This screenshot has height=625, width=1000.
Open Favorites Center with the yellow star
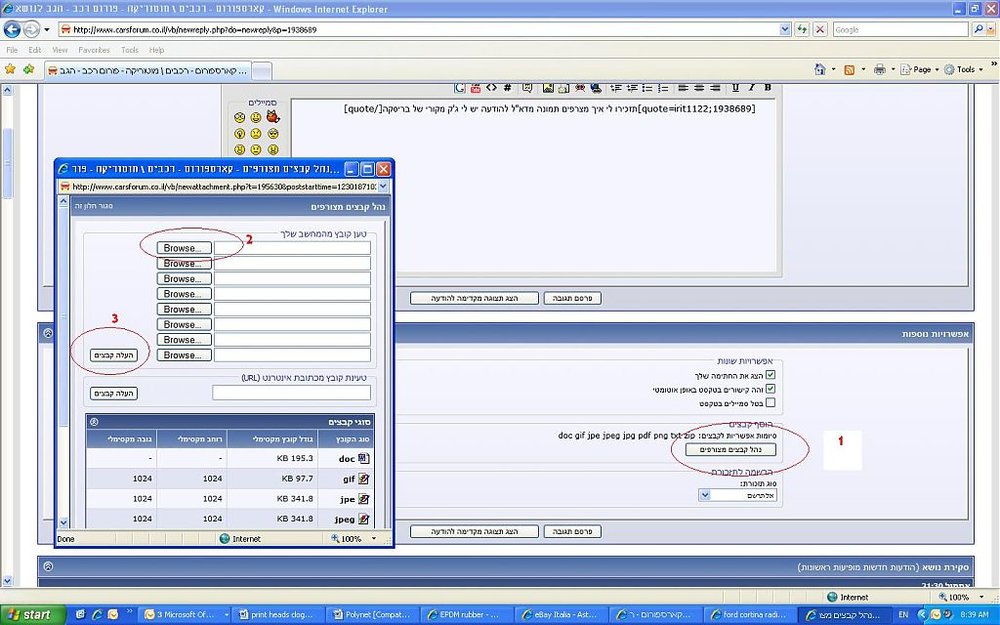click(10, 69)
